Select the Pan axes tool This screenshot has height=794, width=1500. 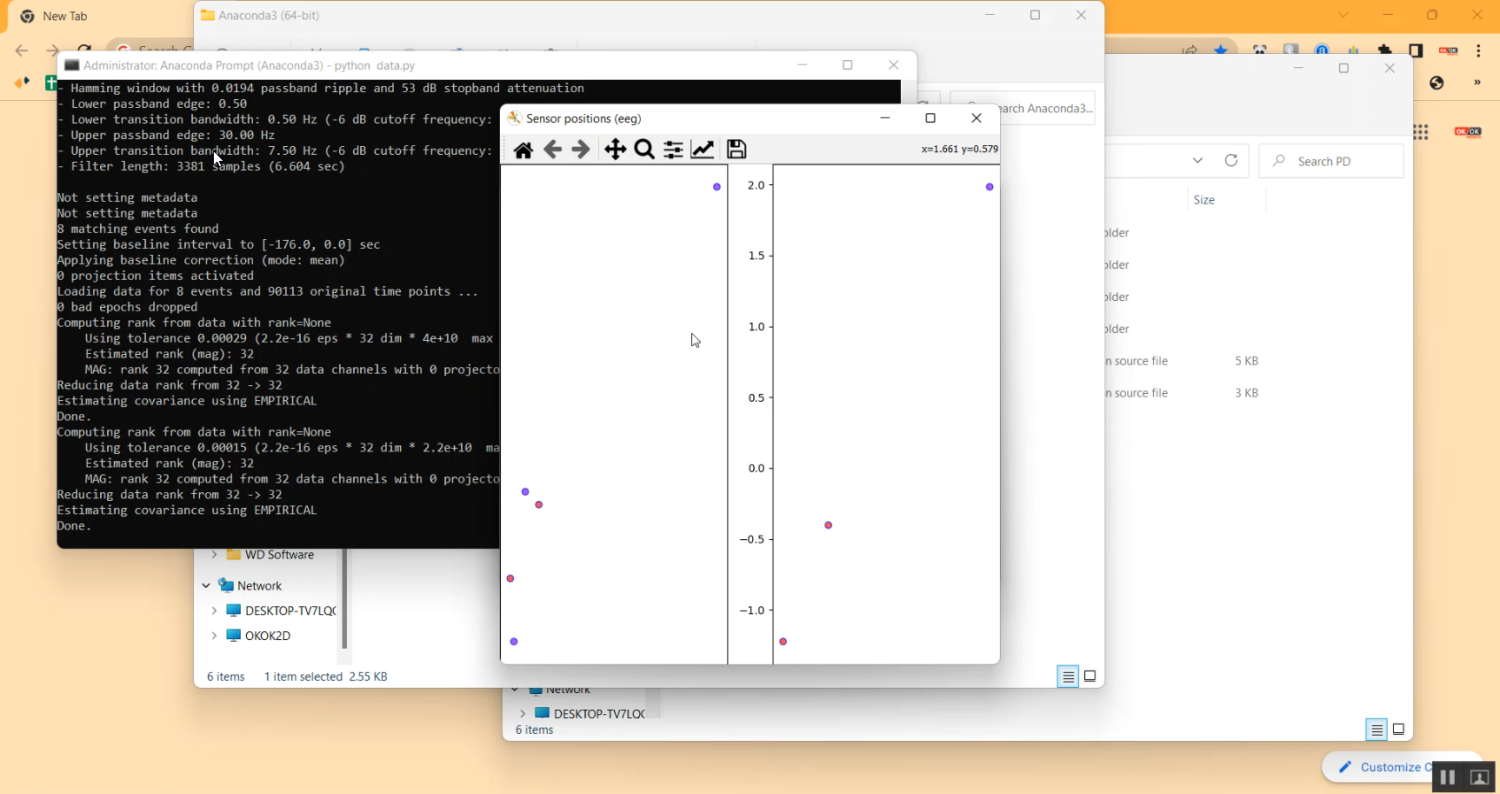(615, 150)
